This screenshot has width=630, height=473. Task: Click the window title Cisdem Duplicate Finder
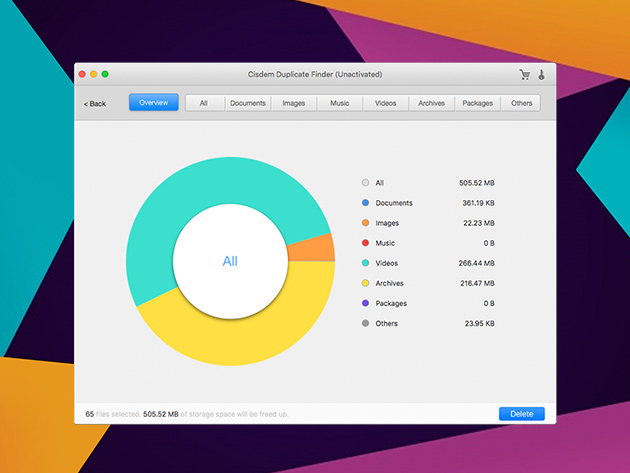pos(315,74)
